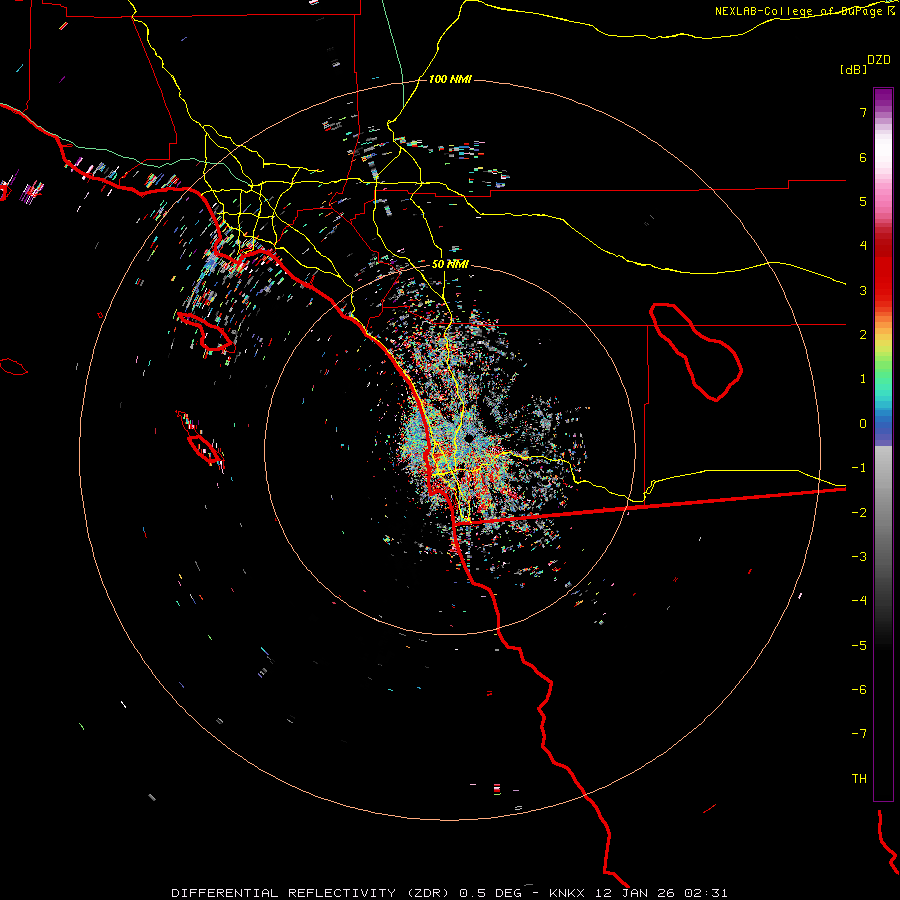This screenshot has height=900, width=900.
Task: Click the 3 value on the color scale
Action: point(863,290)
